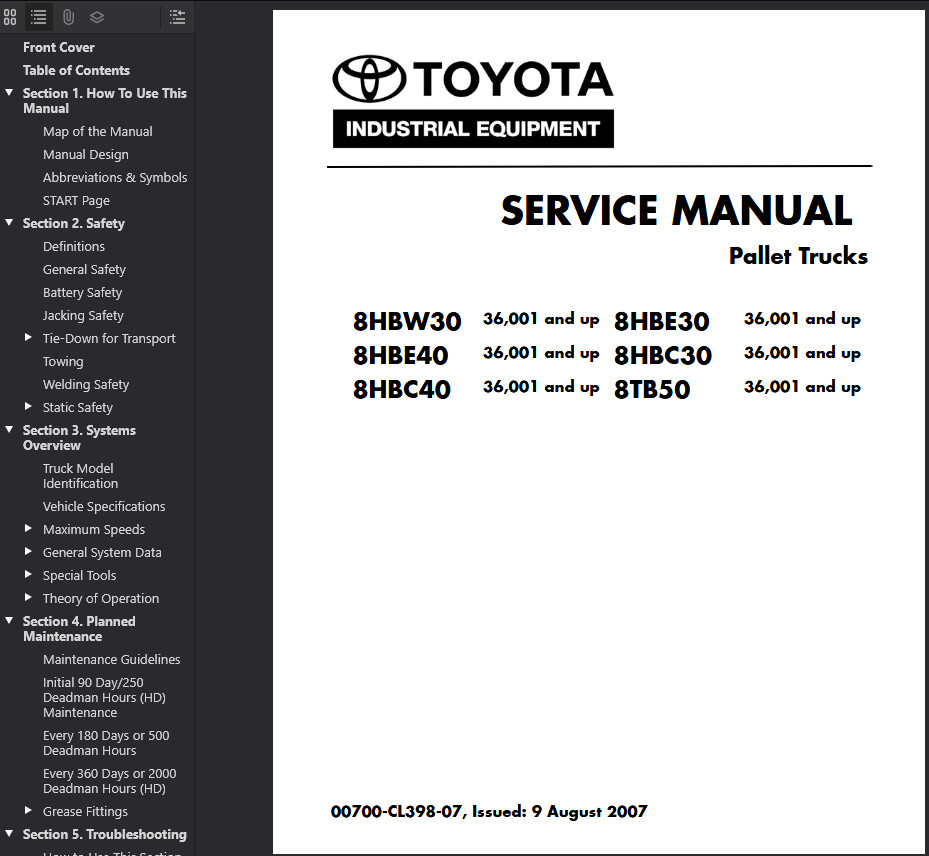Go to Truck Model Identification
This screenshot has width=929, height=856.
tap(80, 476)
